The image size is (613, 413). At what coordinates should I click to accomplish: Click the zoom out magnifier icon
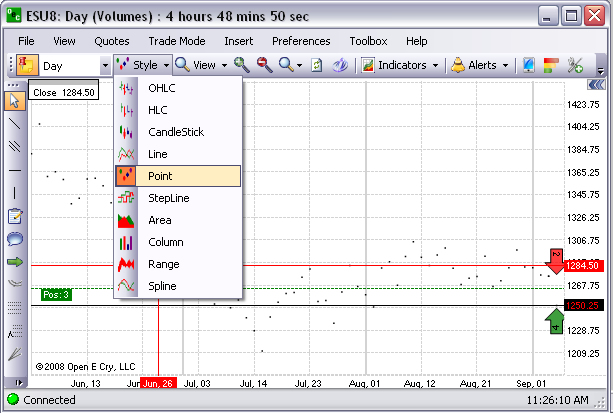264,65
